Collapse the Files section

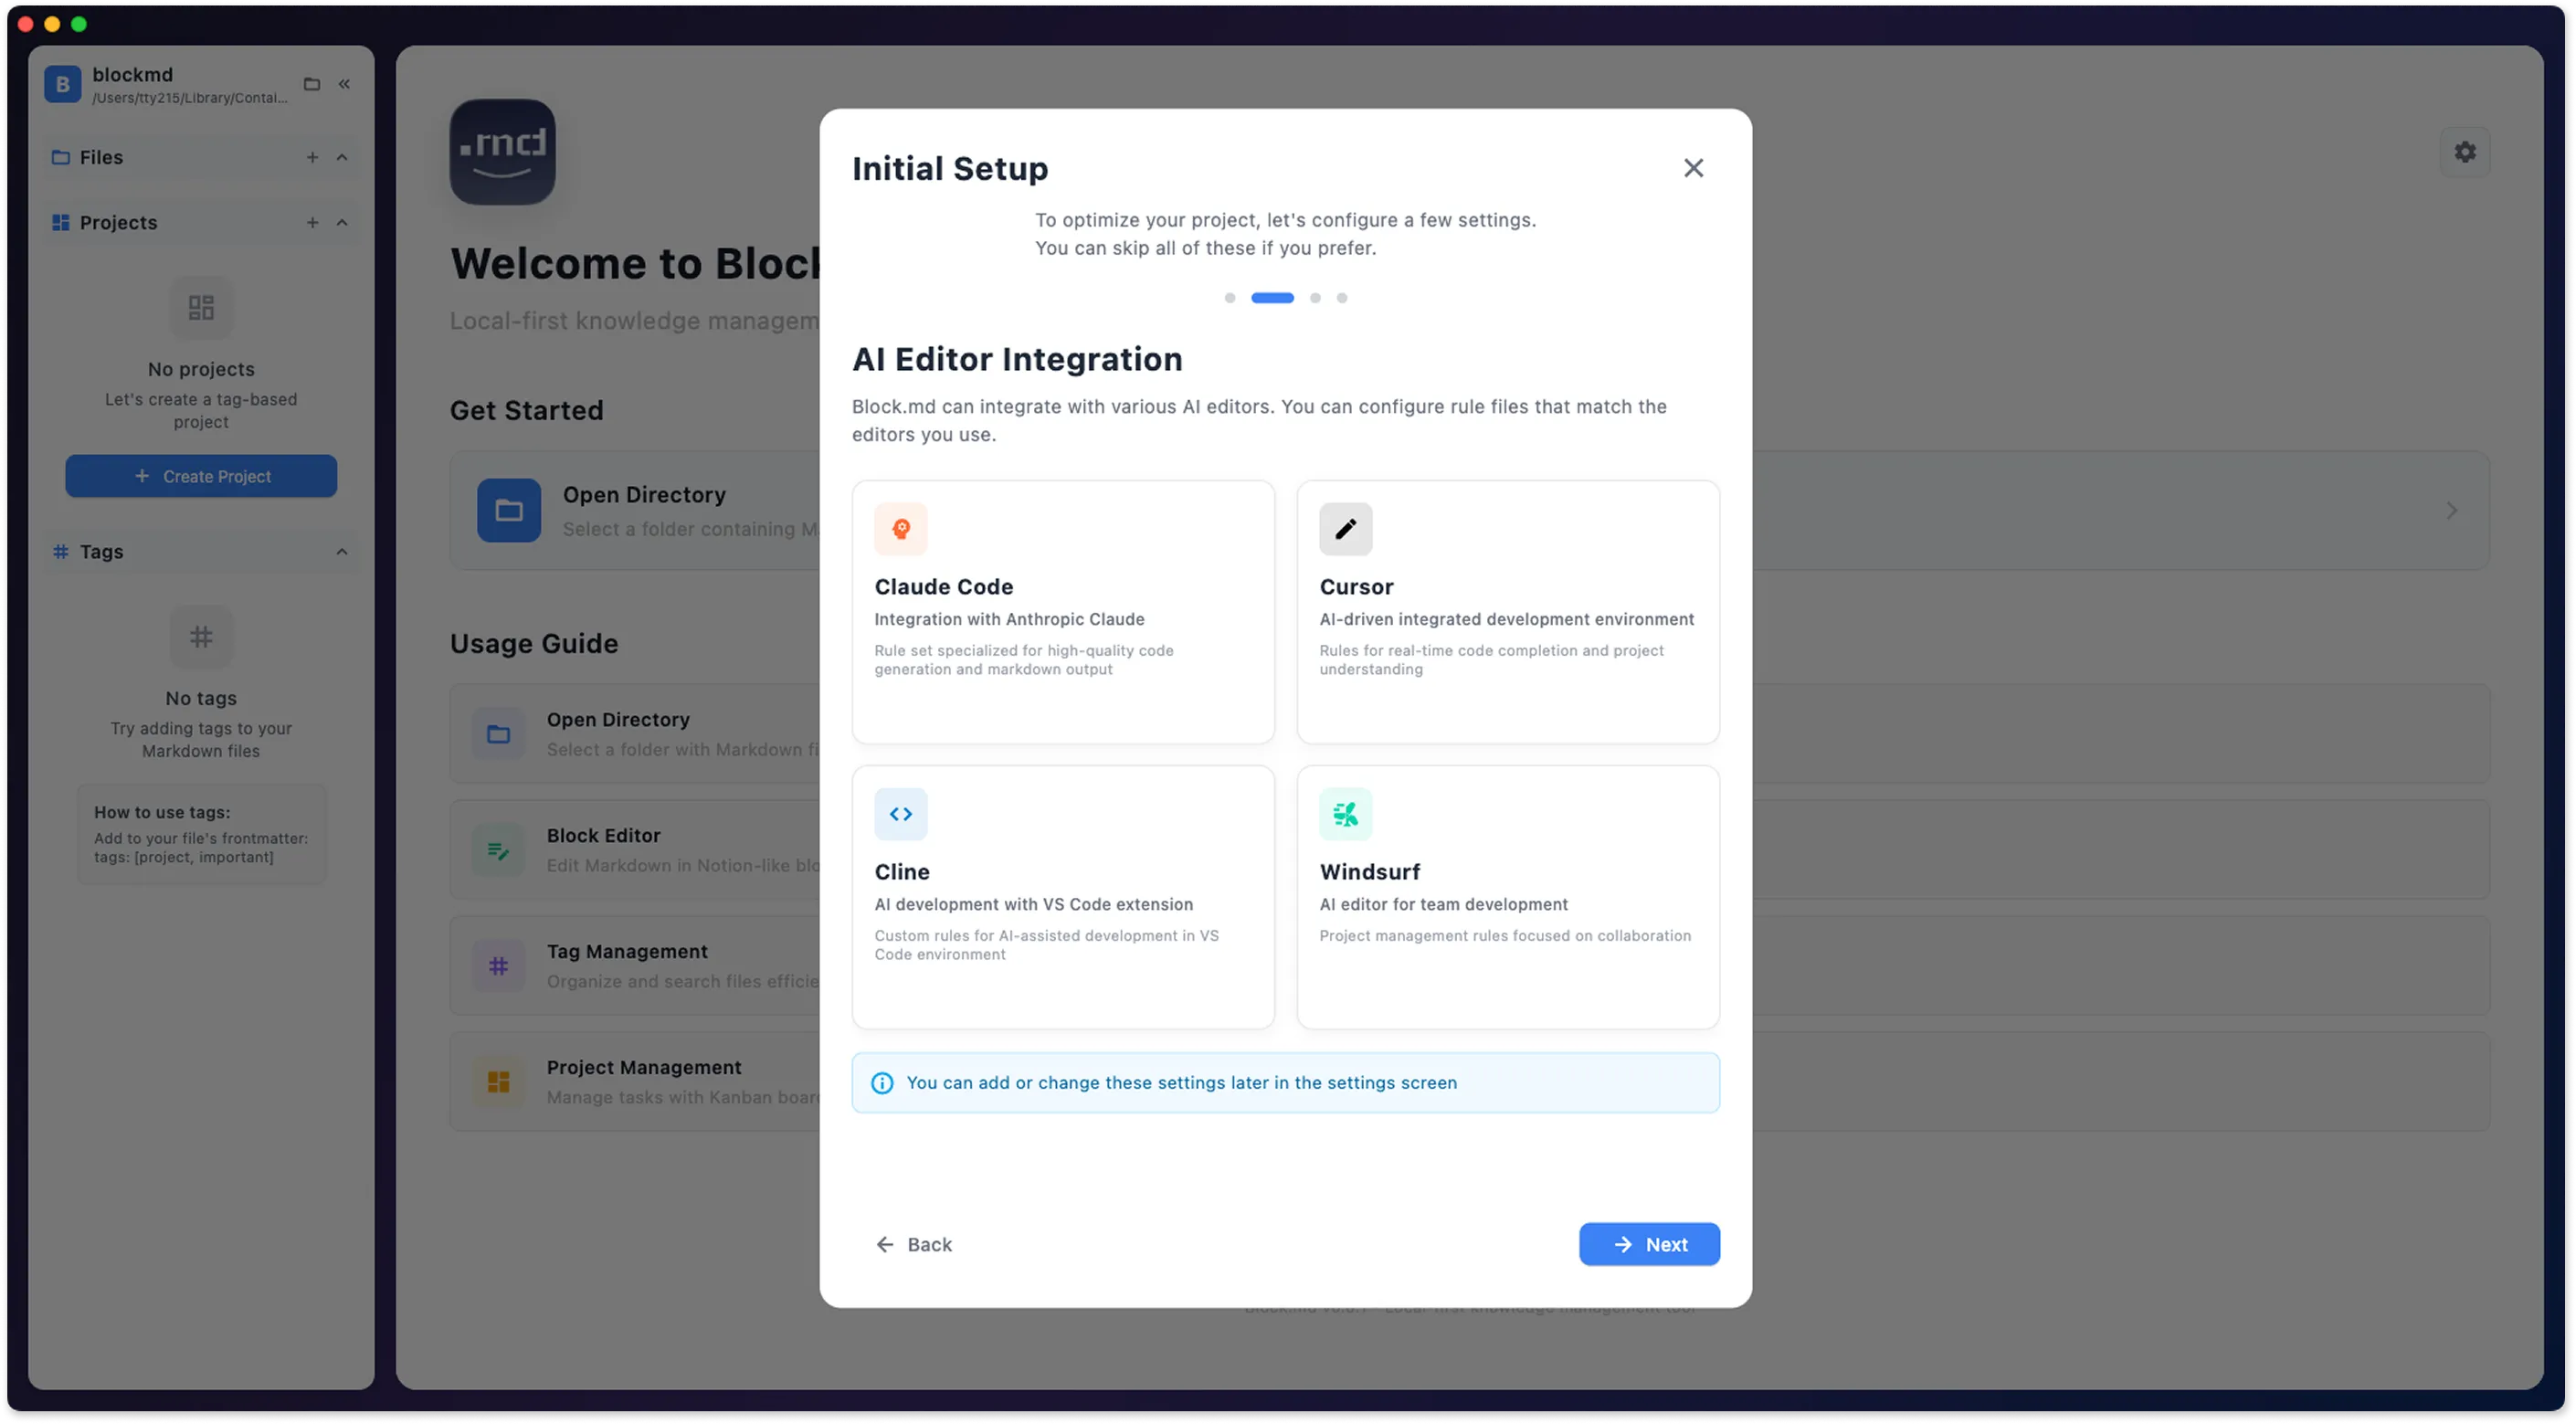point(342,157)
